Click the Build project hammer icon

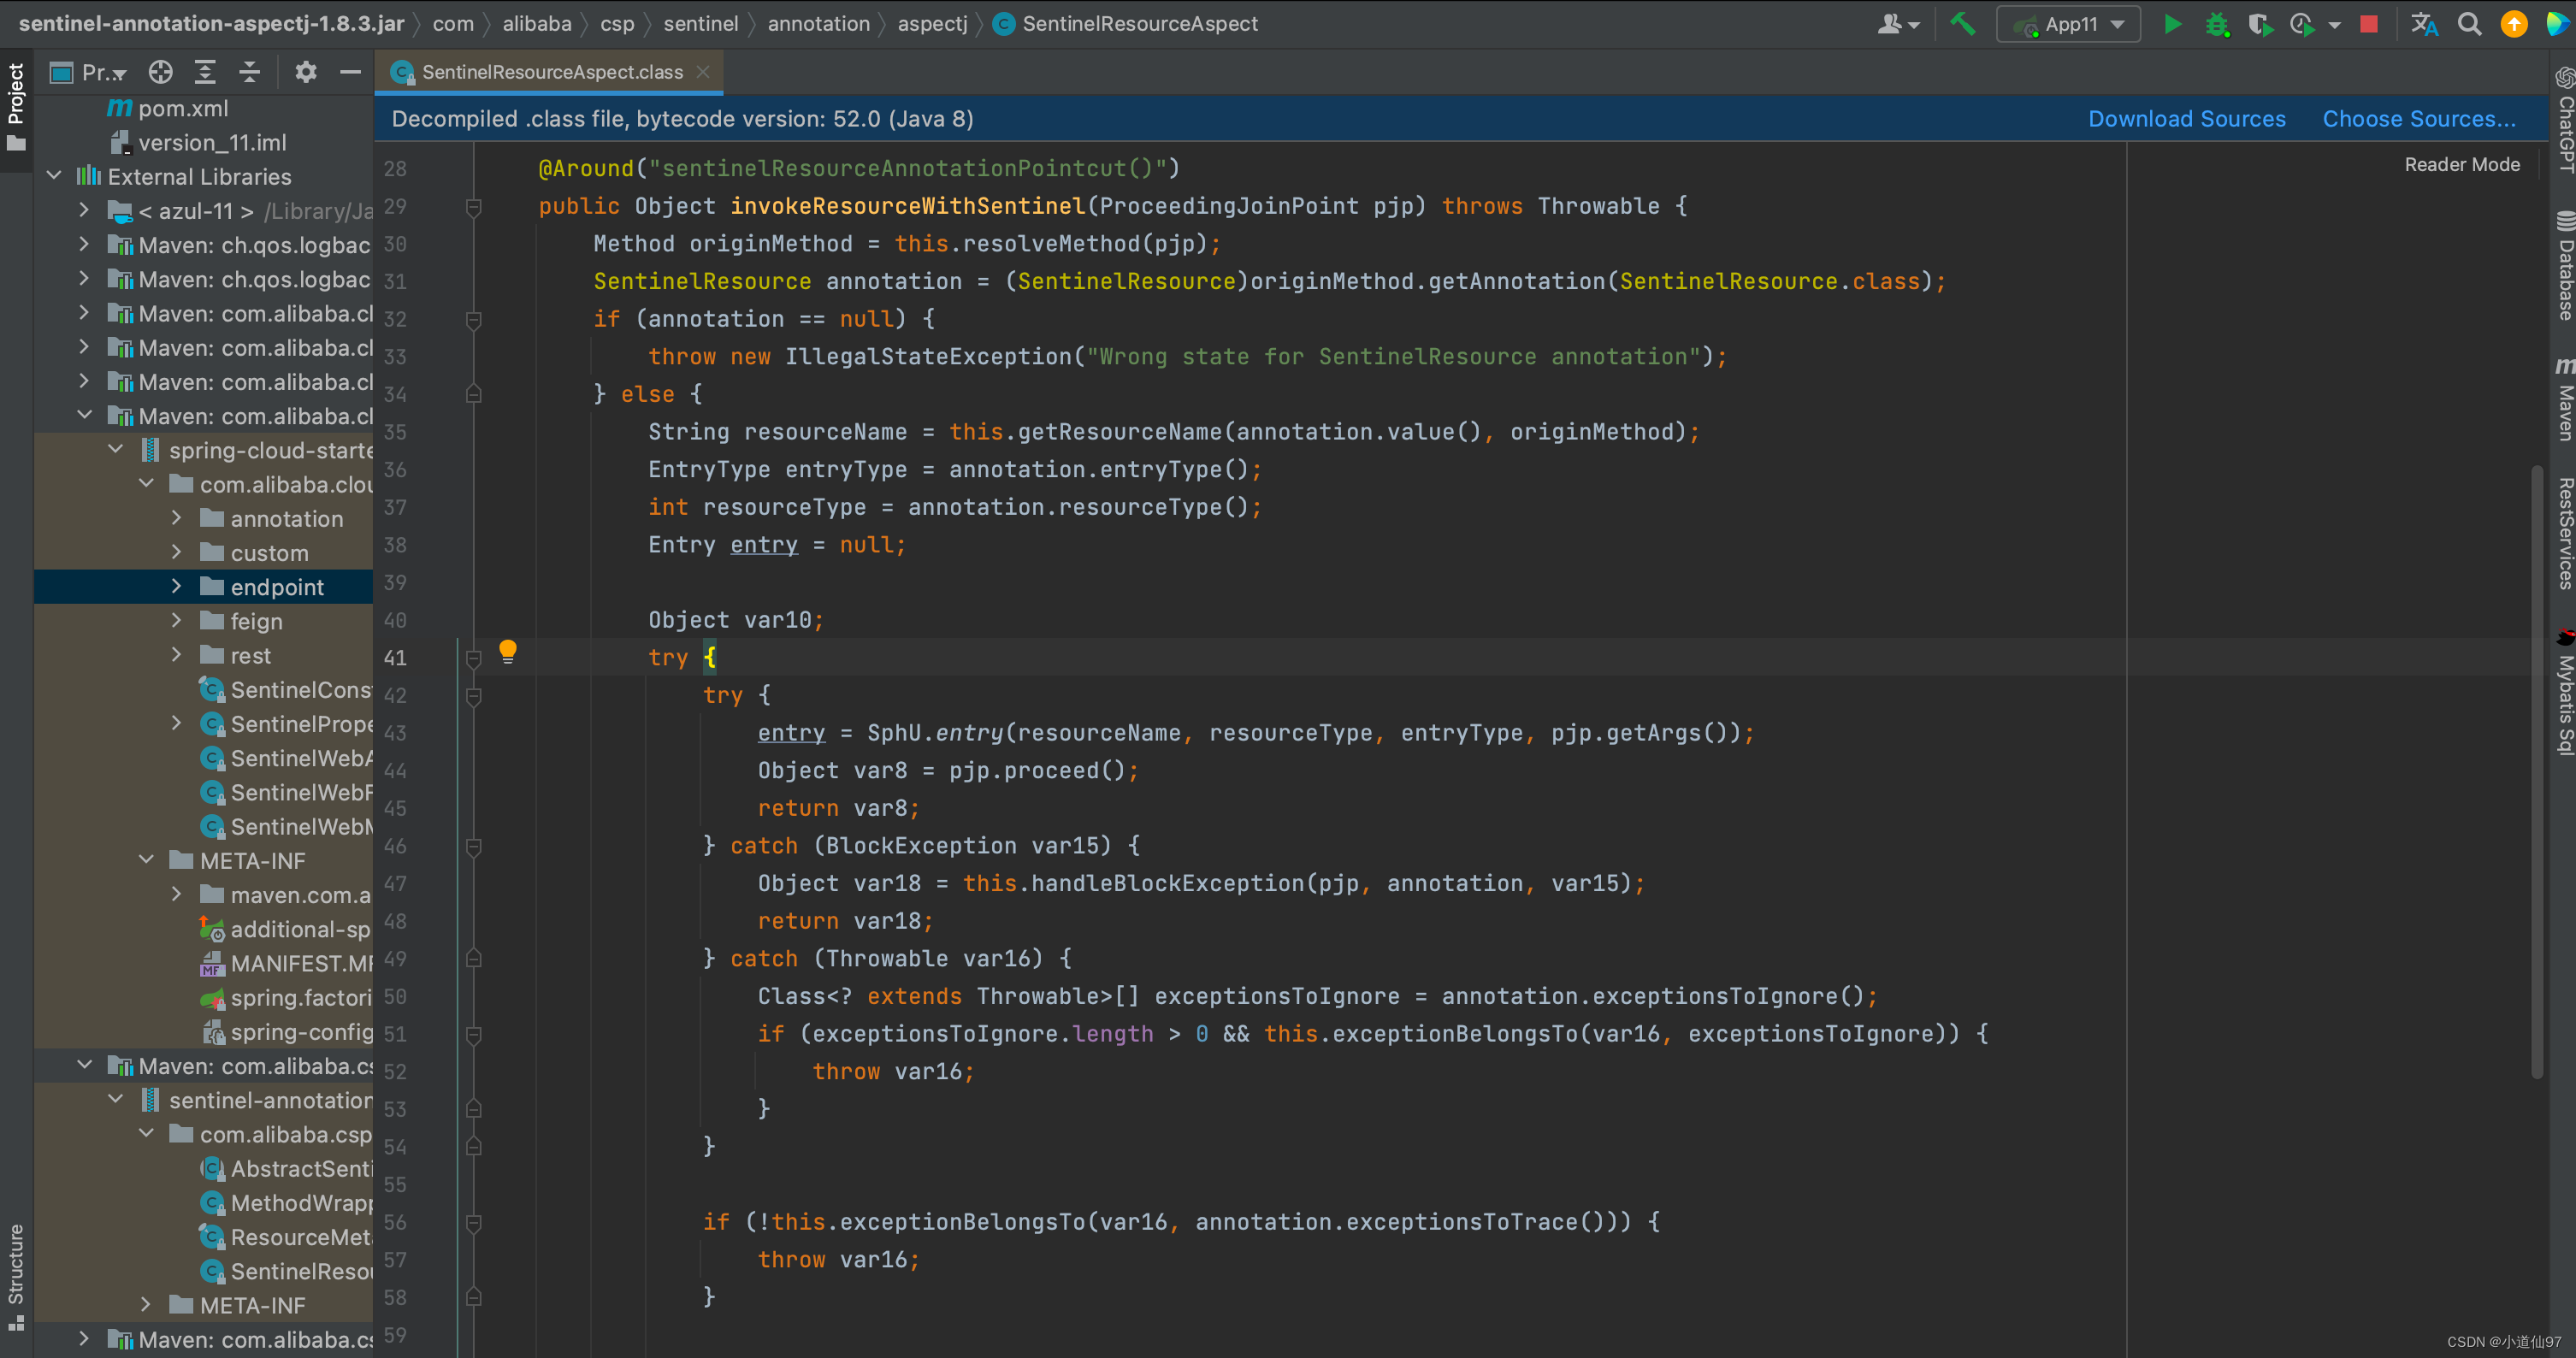coord(1962,23)
